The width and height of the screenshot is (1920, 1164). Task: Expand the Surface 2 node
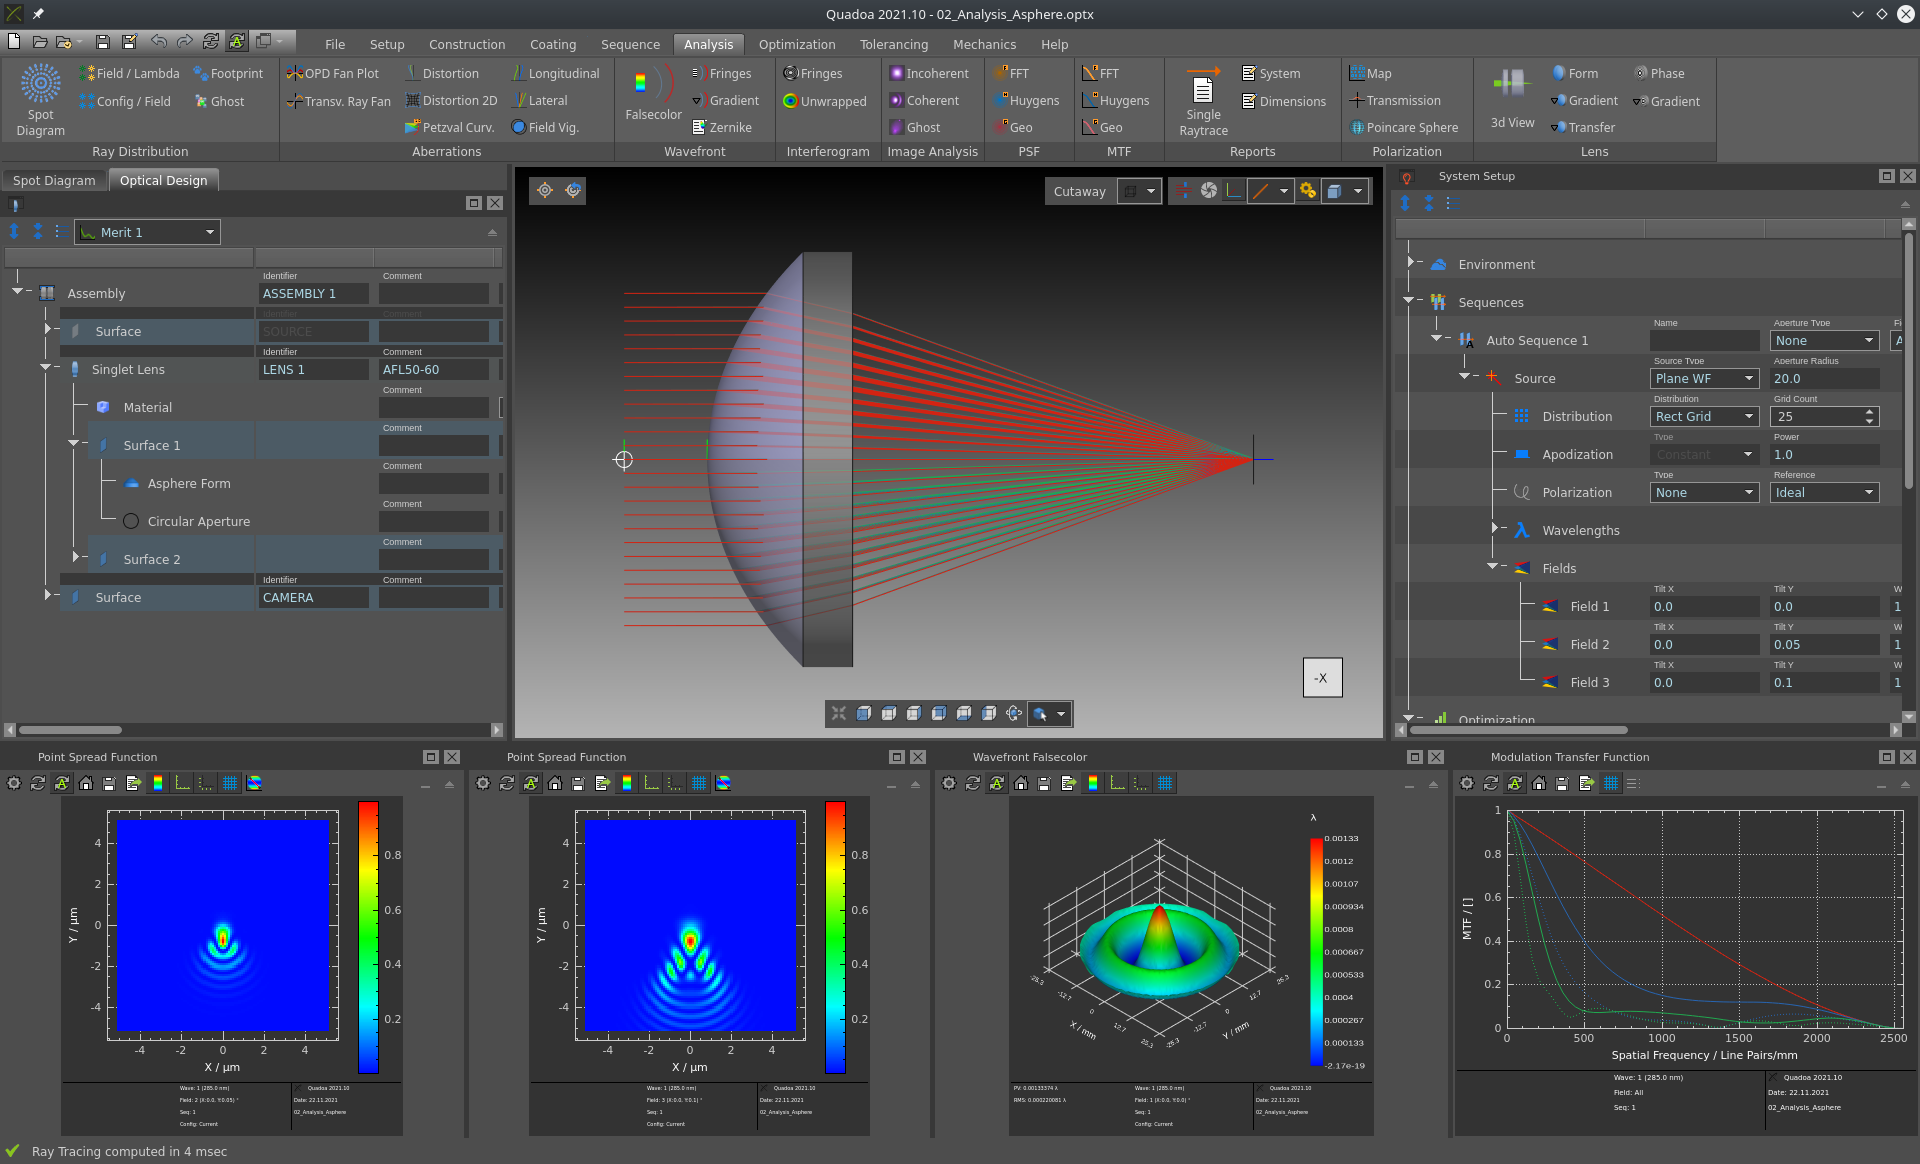75,557
